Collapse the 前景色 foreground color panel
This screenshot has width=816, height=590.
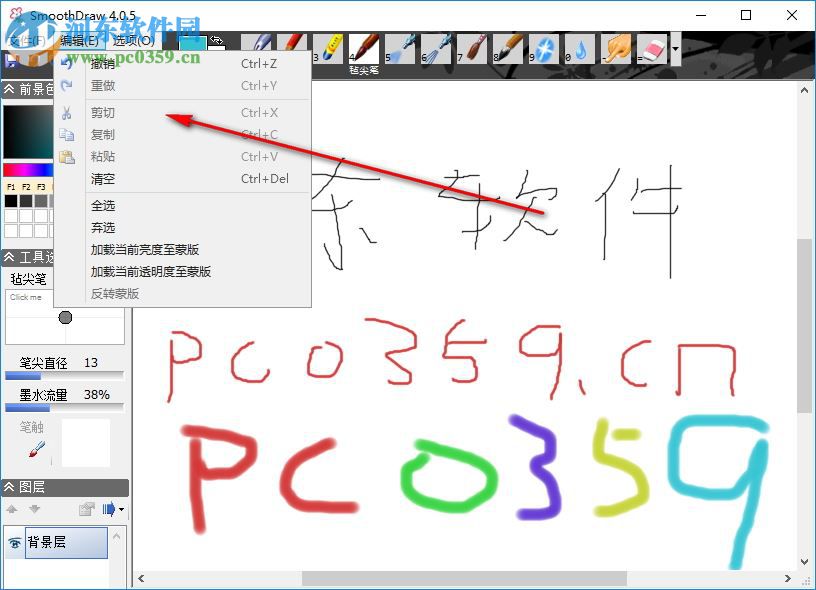coord(9,88)
